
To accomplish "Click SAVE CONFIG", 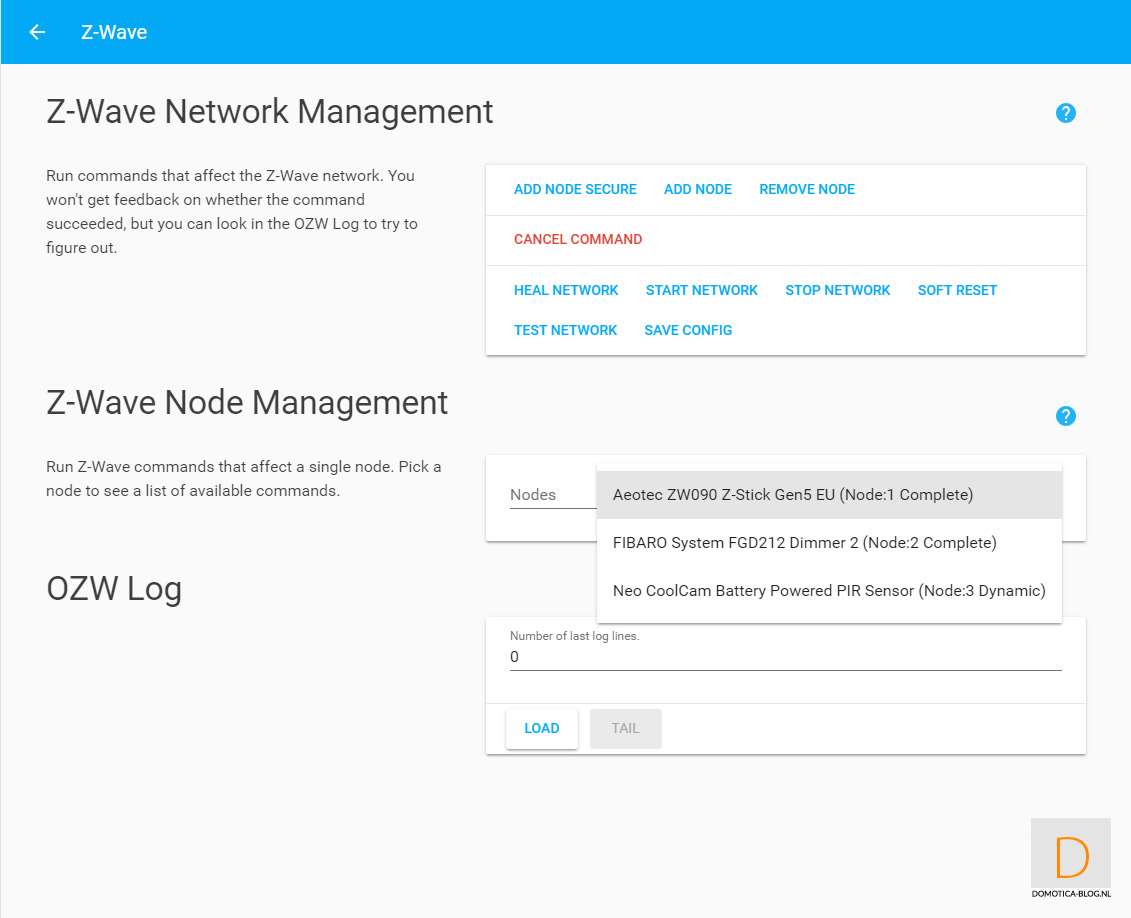I will 688,330.
